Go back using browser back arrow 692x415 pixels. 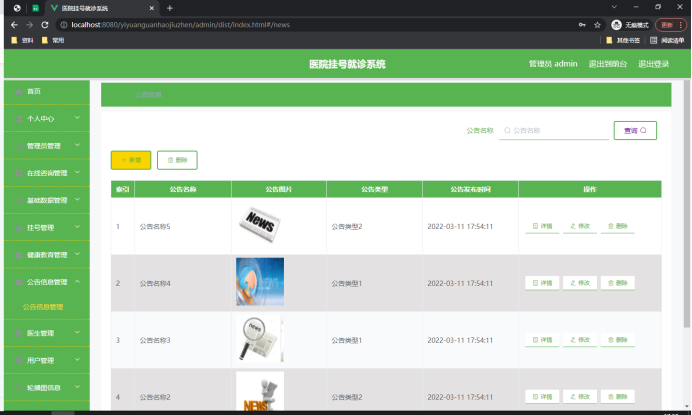[14, 25]
